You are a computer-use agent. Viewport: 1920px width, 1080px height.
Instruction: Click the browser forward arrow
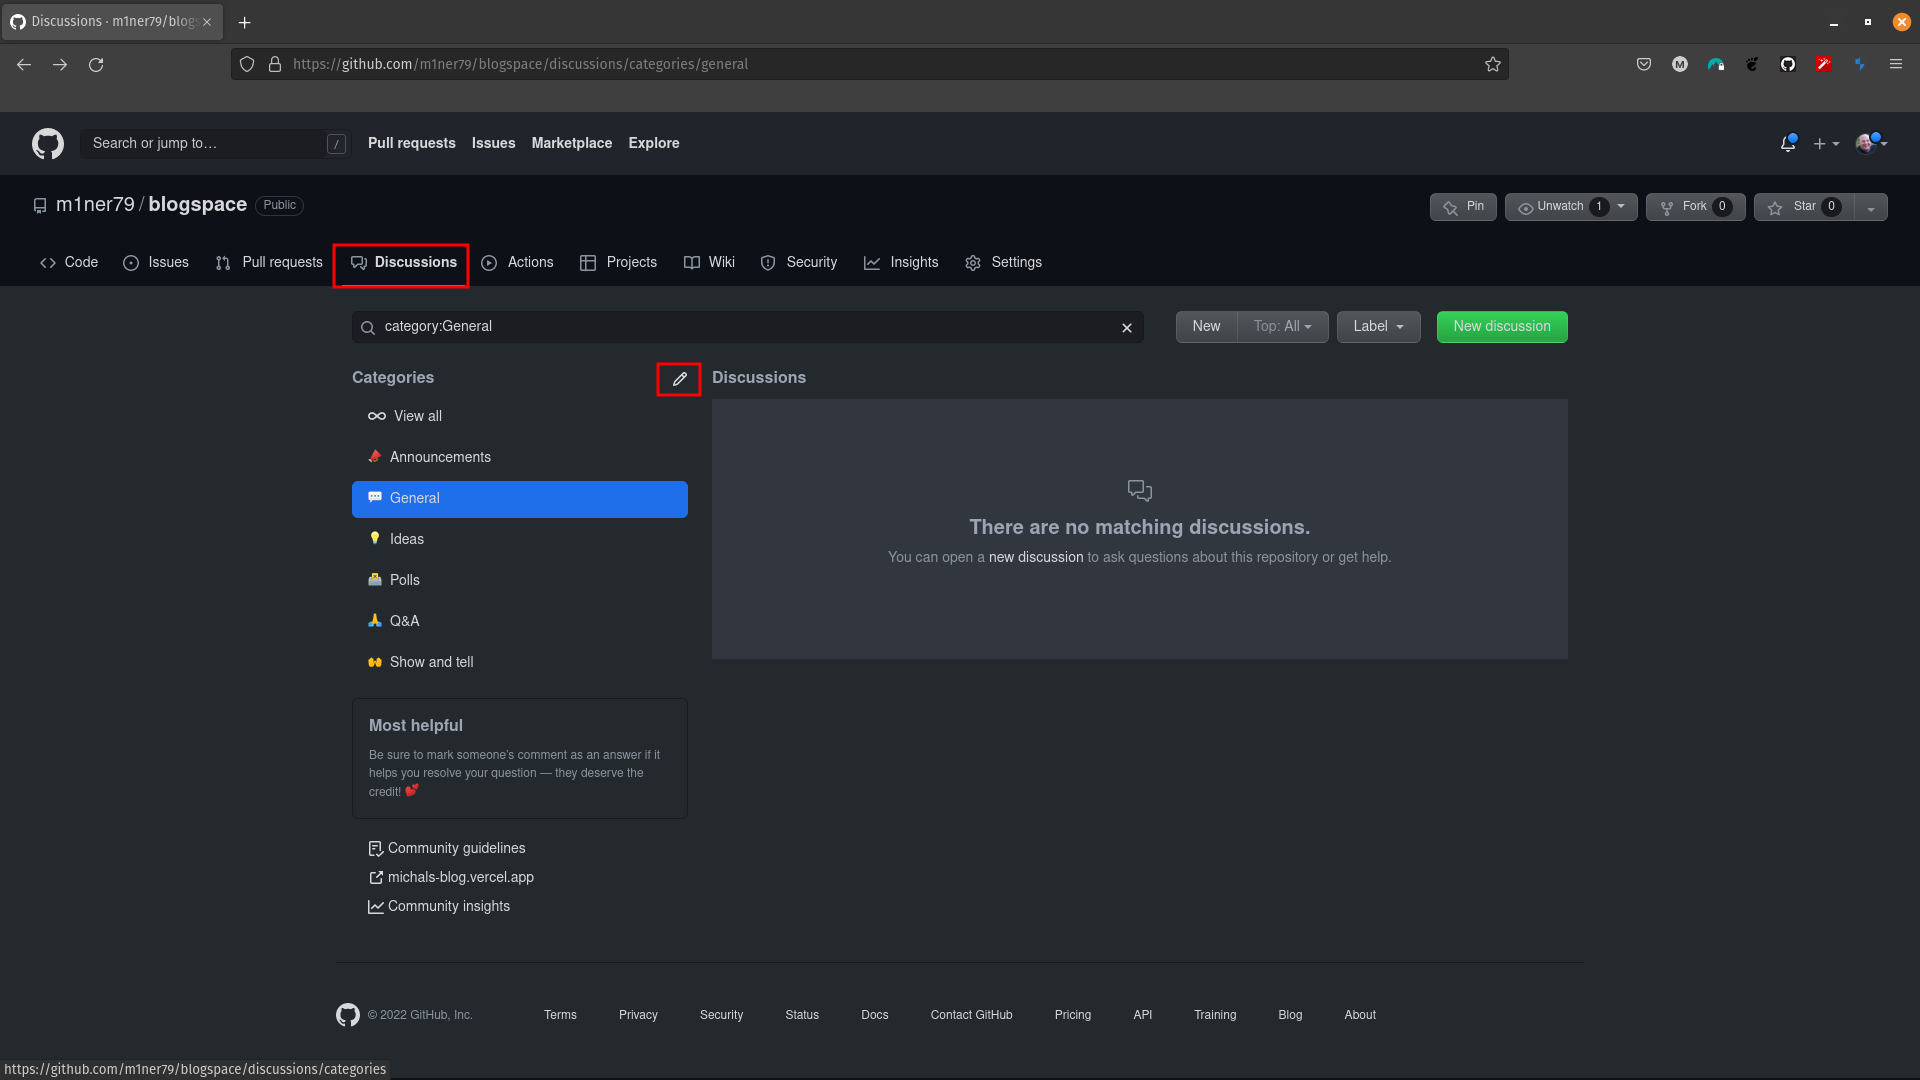click(60, 64)
